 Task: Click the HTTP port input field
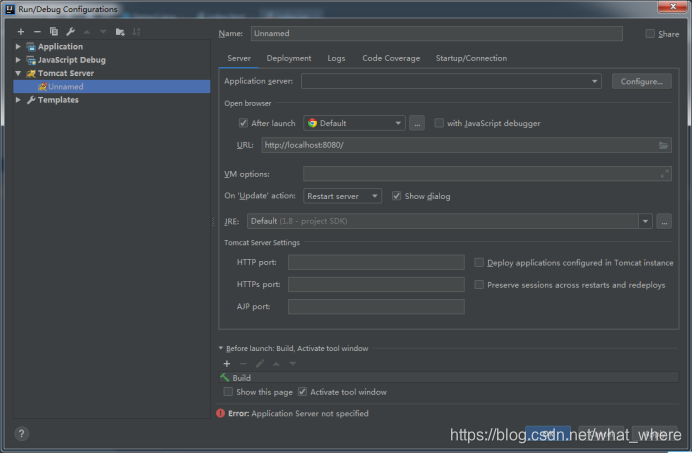[376, 262]
